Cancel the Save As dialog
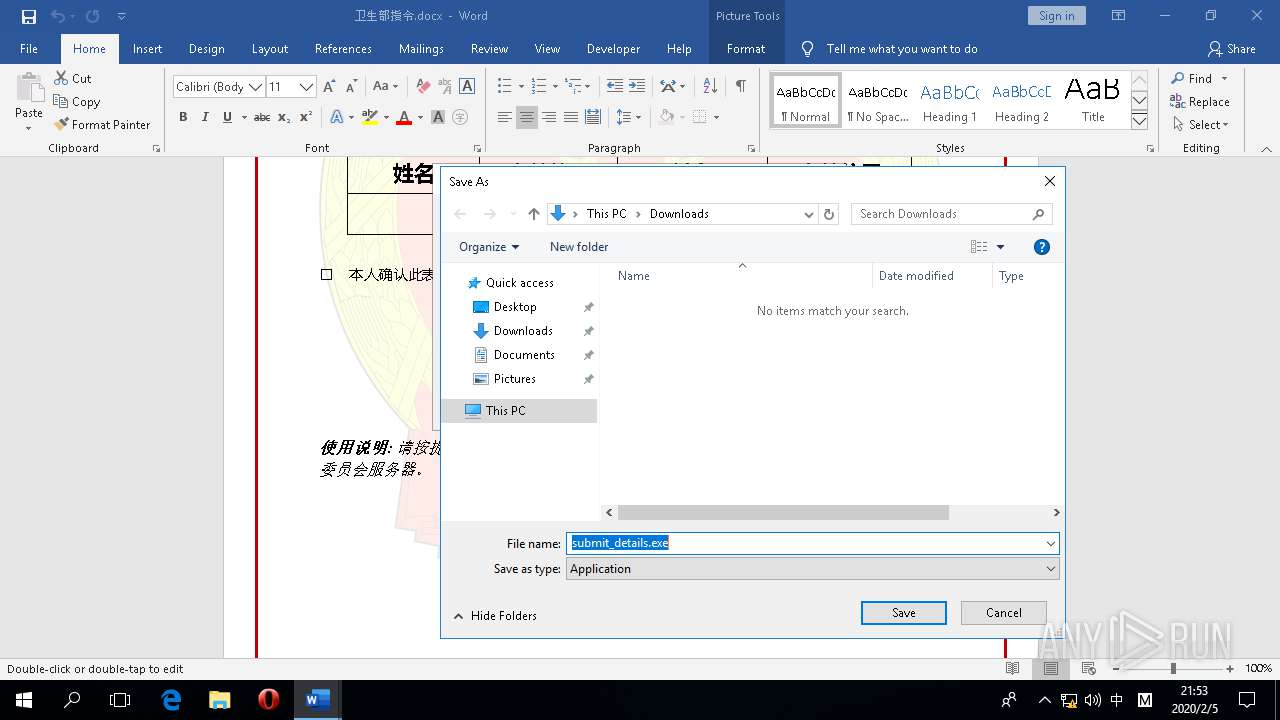This screenshot has height=720, width=1280. point(1003,613)
